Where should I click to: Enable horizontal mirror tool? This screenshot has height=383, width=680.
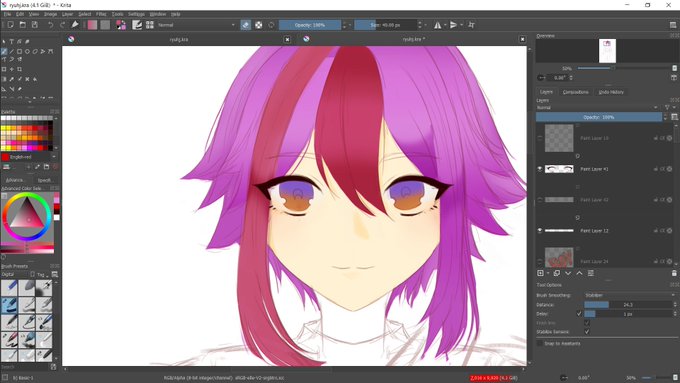coord(438,25)
